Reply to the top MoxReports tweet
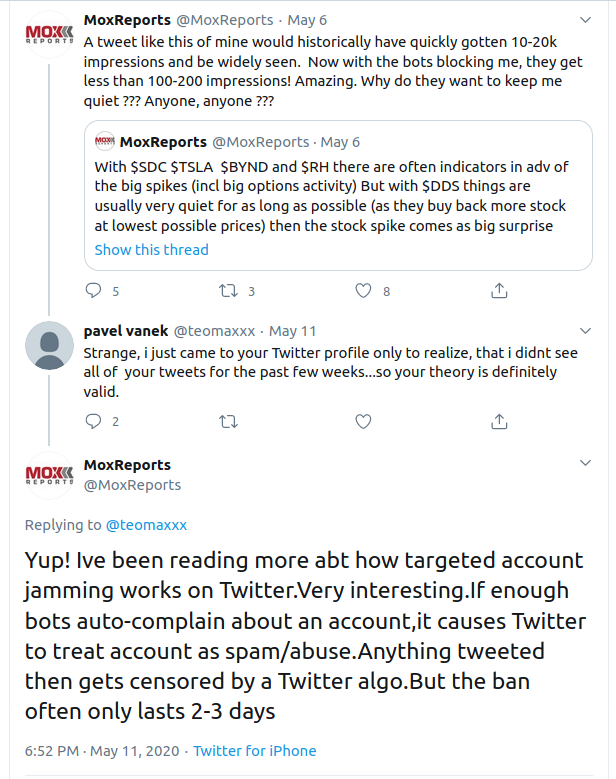616x779 pixels. tap(94, 291)
